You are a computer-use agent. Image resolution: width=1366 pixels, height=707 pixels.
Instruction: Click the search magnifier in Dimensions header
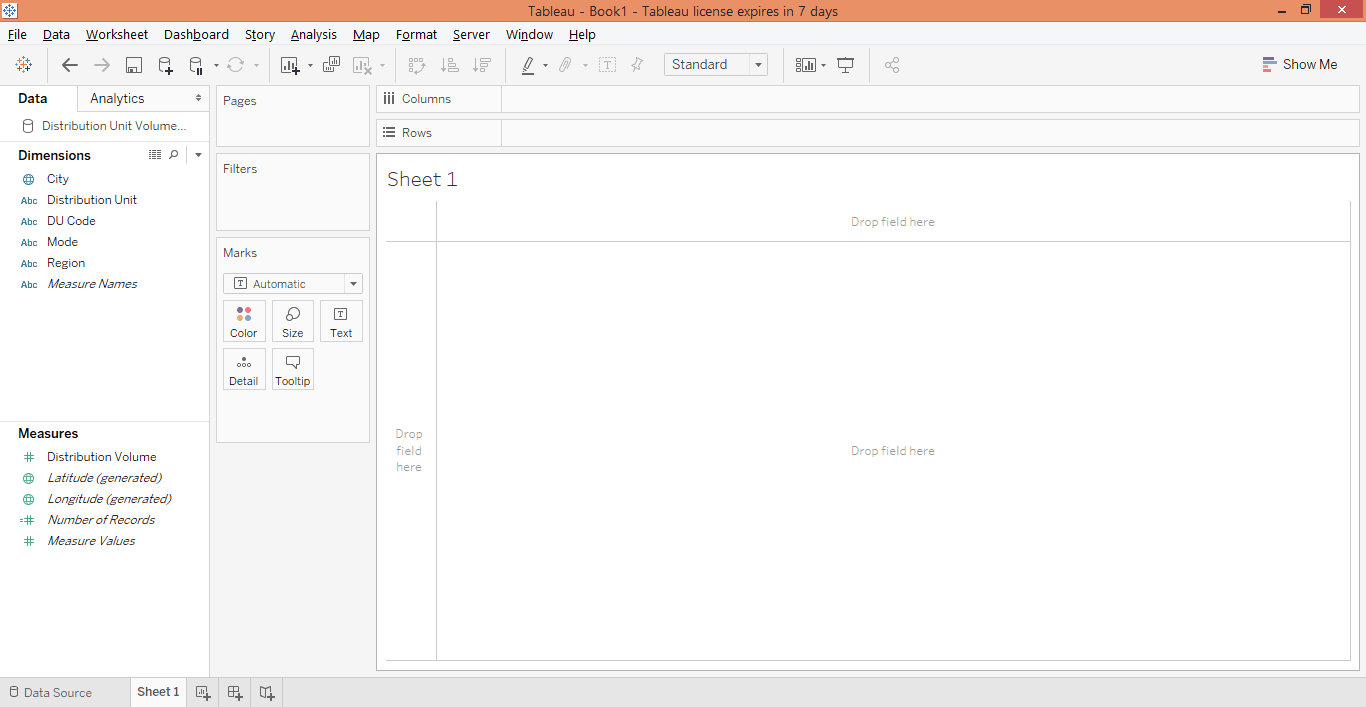(173, 155)
